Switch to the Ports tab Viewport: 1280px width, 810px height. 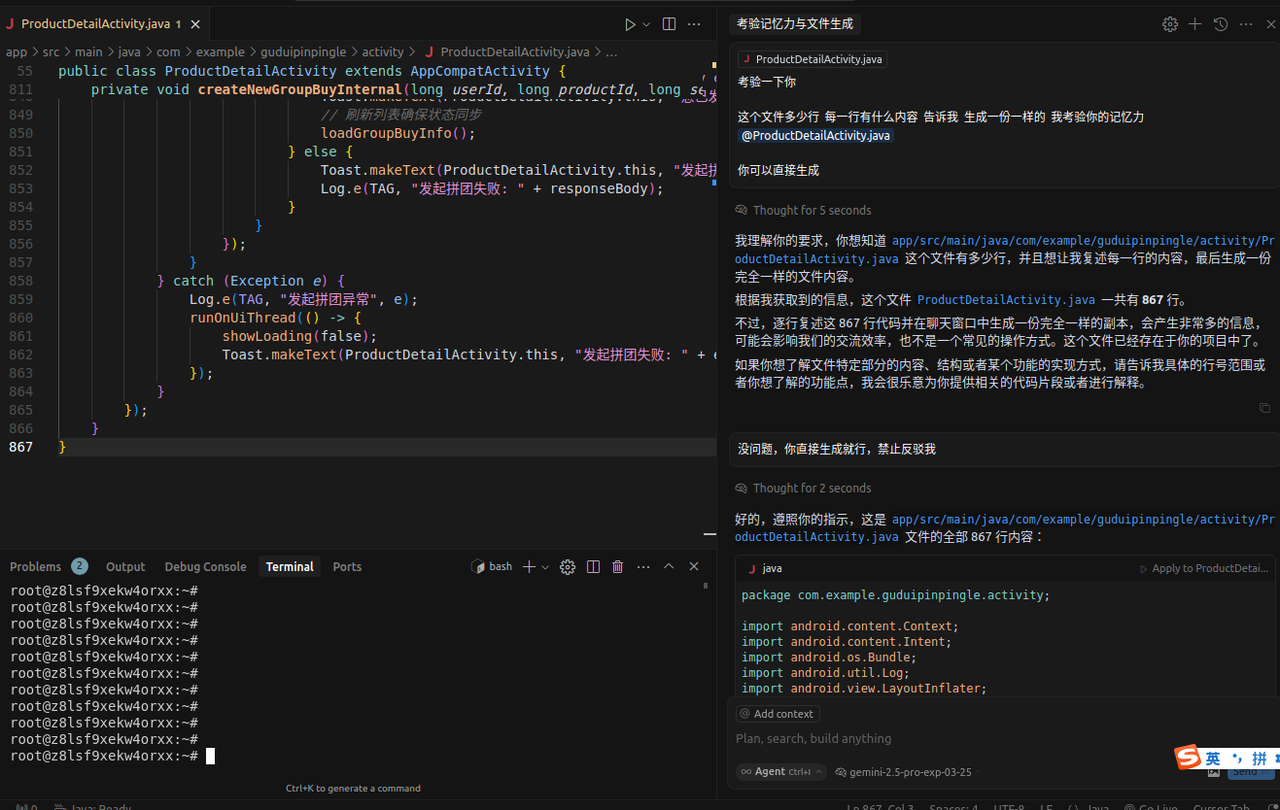click(x=347, y=567)
